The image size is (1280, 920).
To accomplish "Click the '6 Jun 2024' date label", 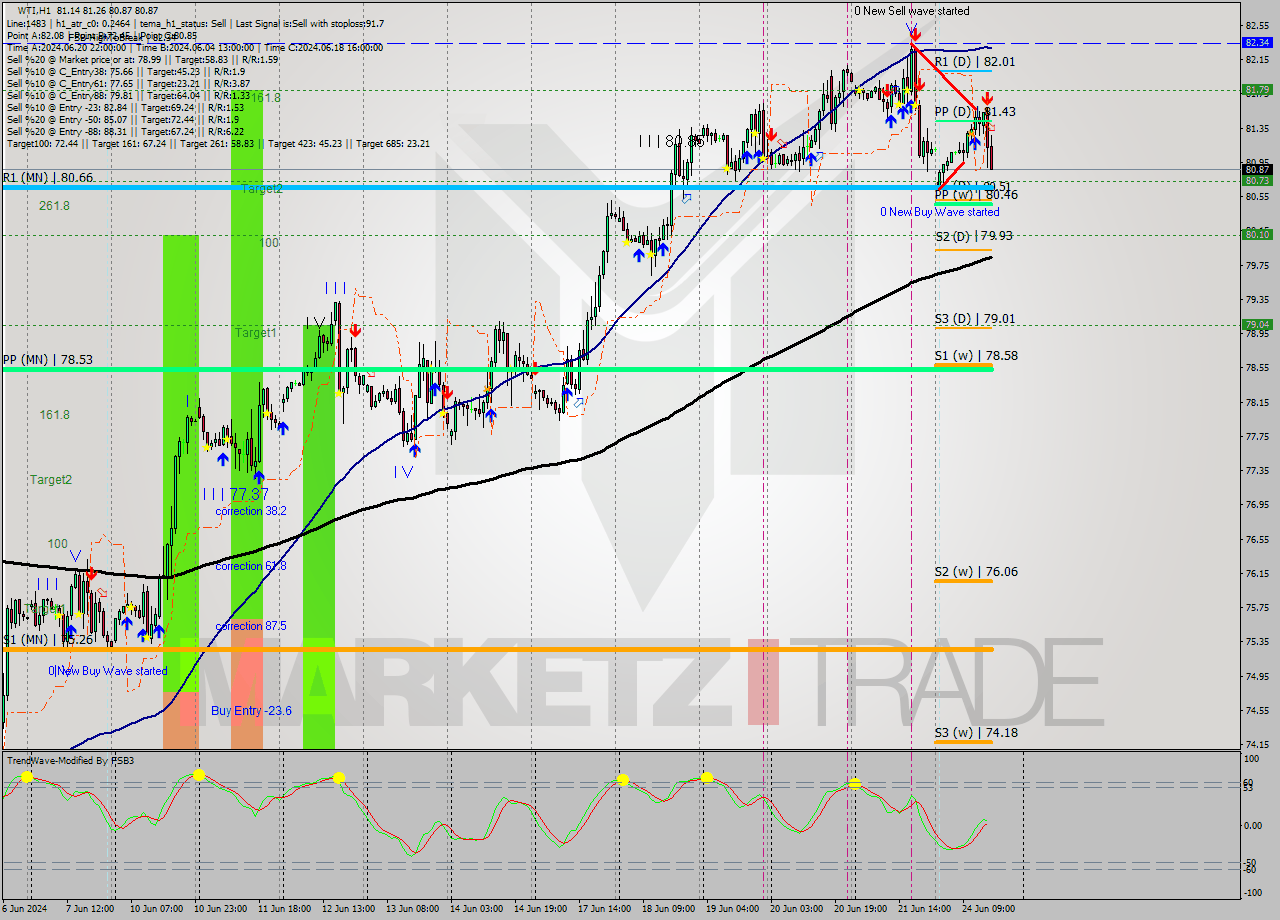I will coord(23,909).
